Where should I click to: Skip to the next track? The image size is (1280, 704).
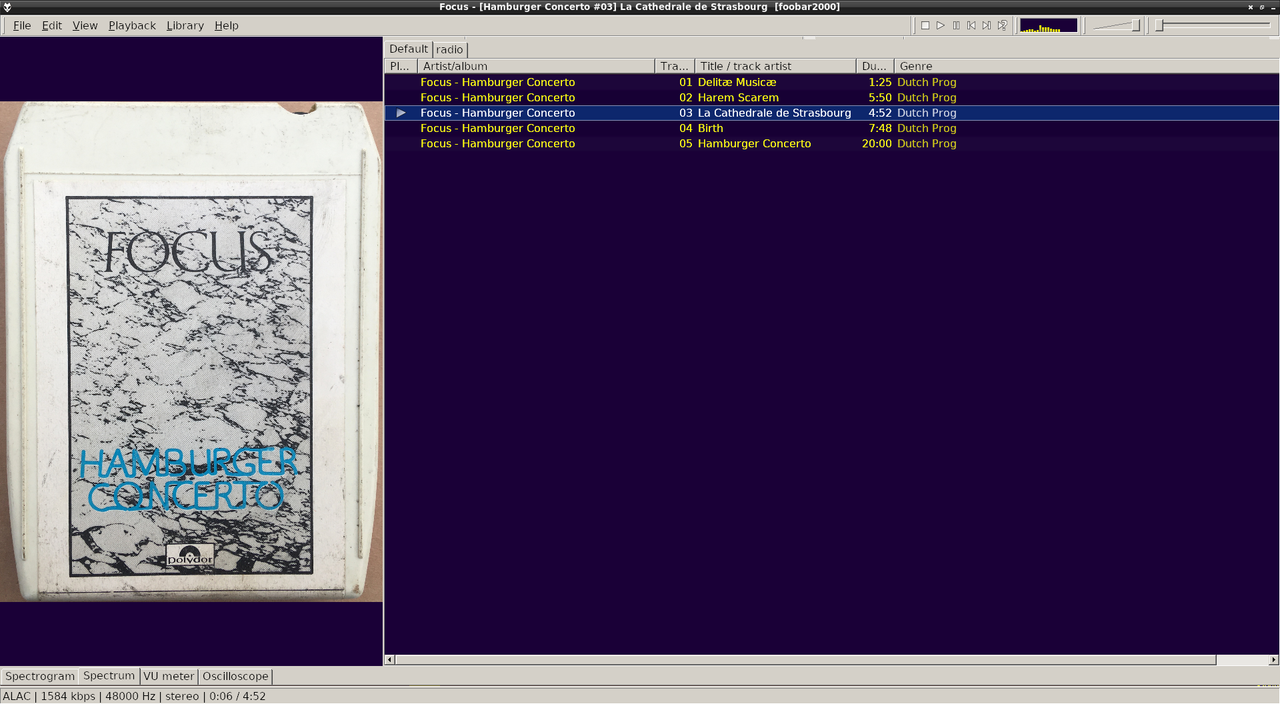(986, 25)
